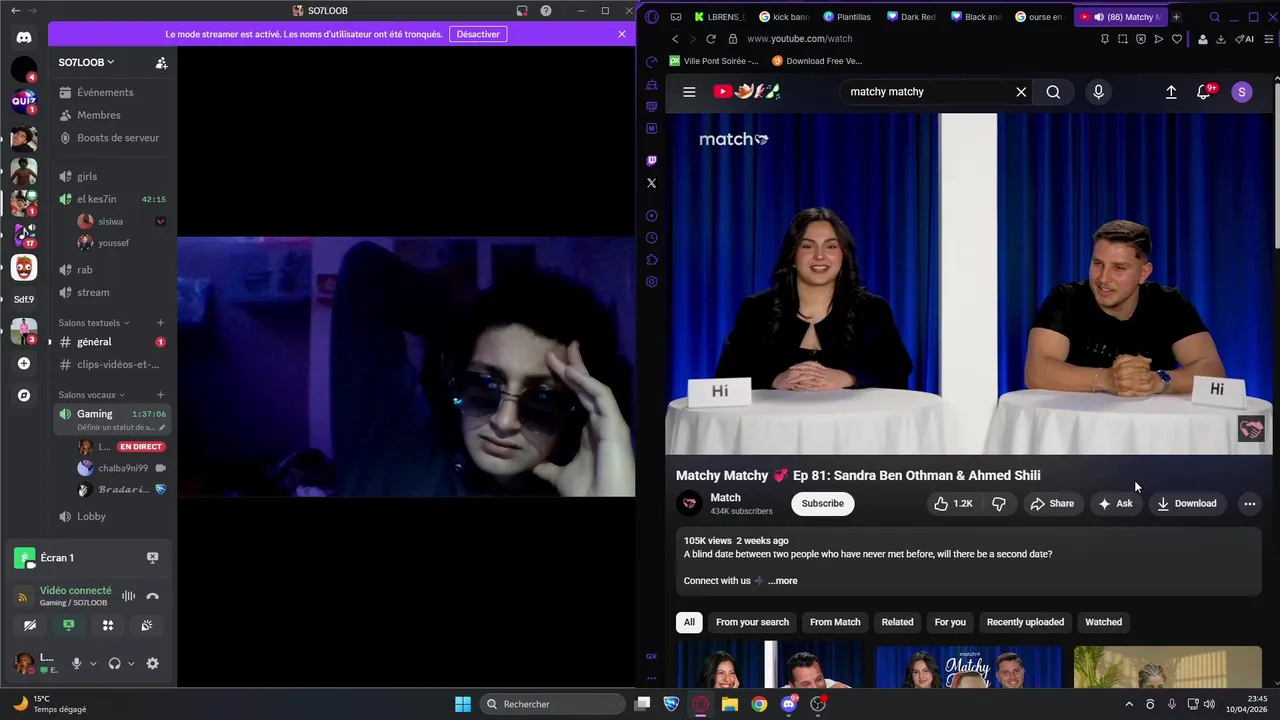Screen dimensions: 1280x720
Task: Select Related filter chip
Action: (x=897, y=622)
